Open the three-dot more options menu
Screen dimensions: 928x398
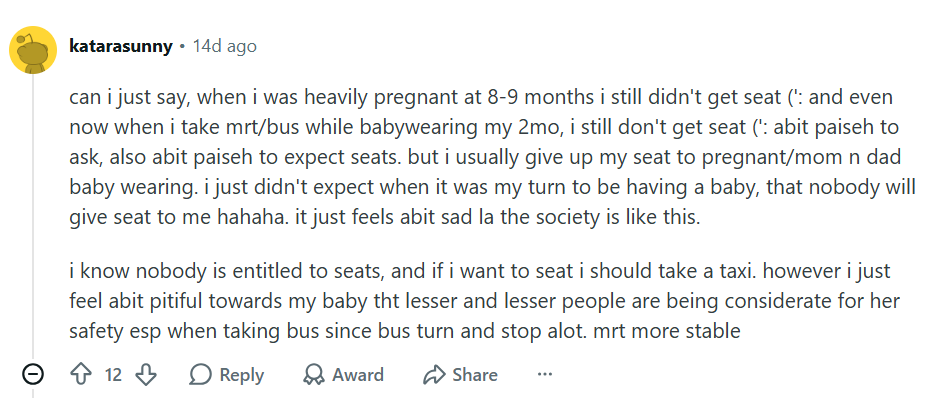544,374
